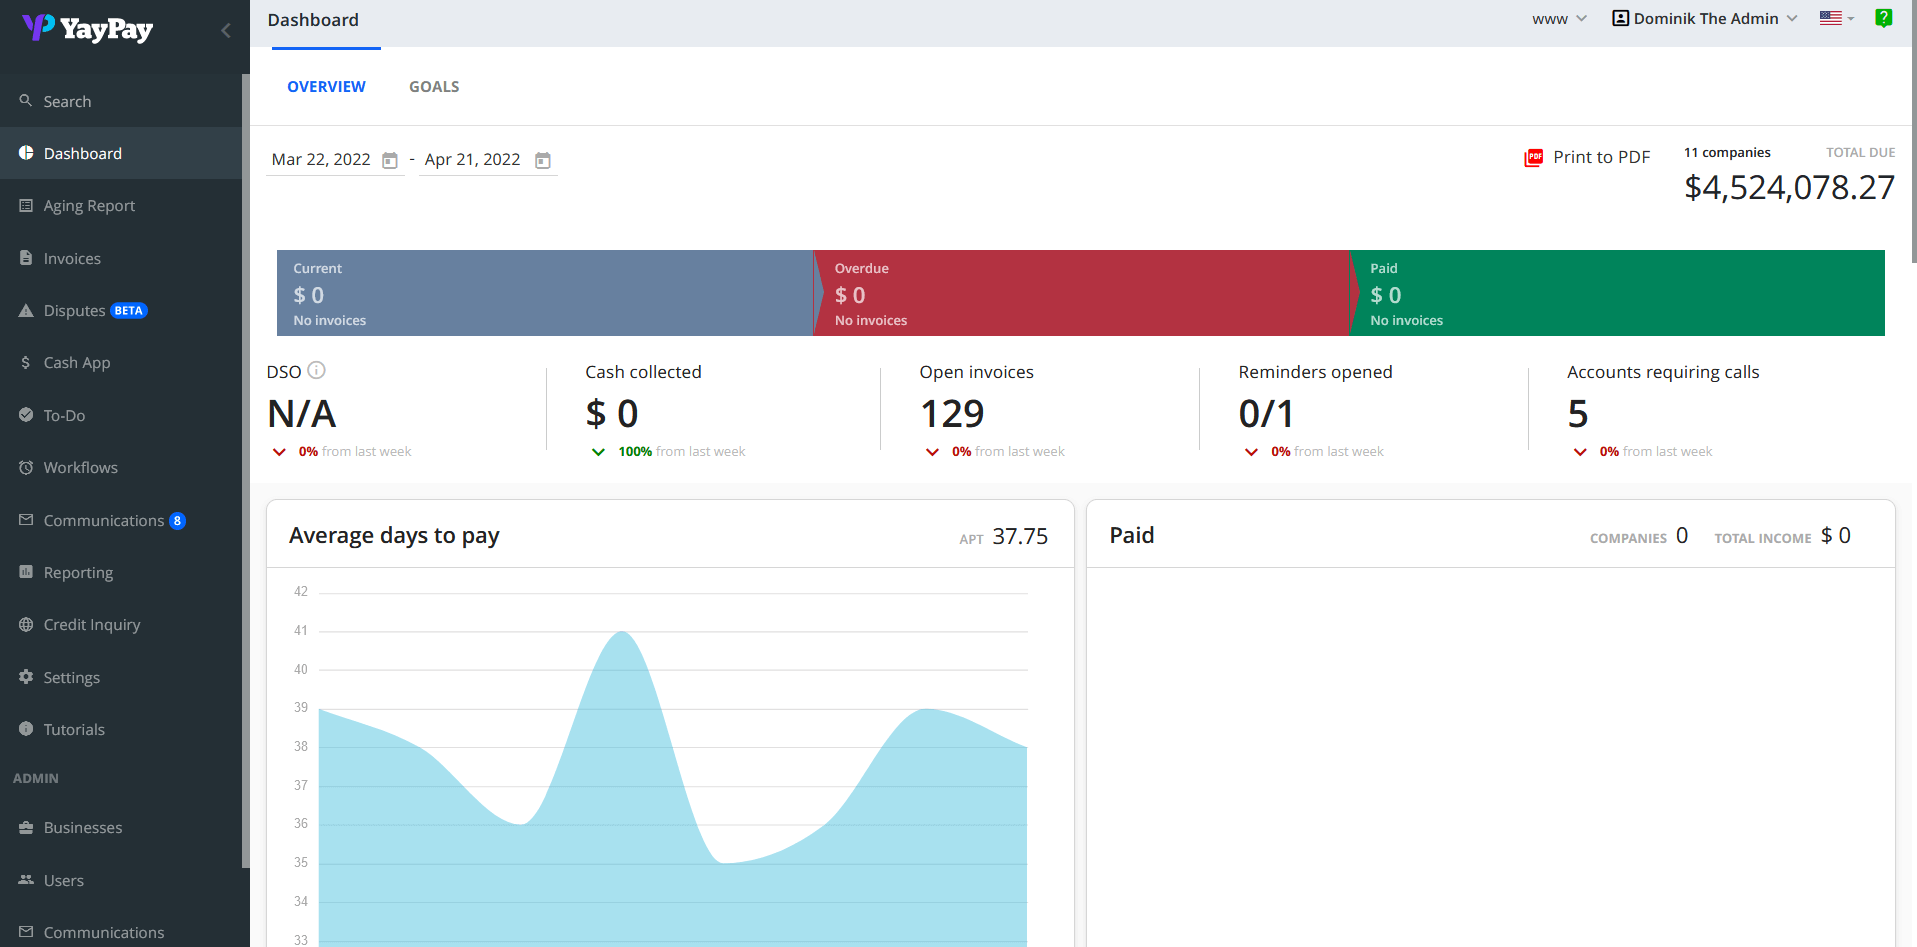Go to Disputes BETA in sidebar
This screenshot has width=1917, height=947.
[120, 310]
